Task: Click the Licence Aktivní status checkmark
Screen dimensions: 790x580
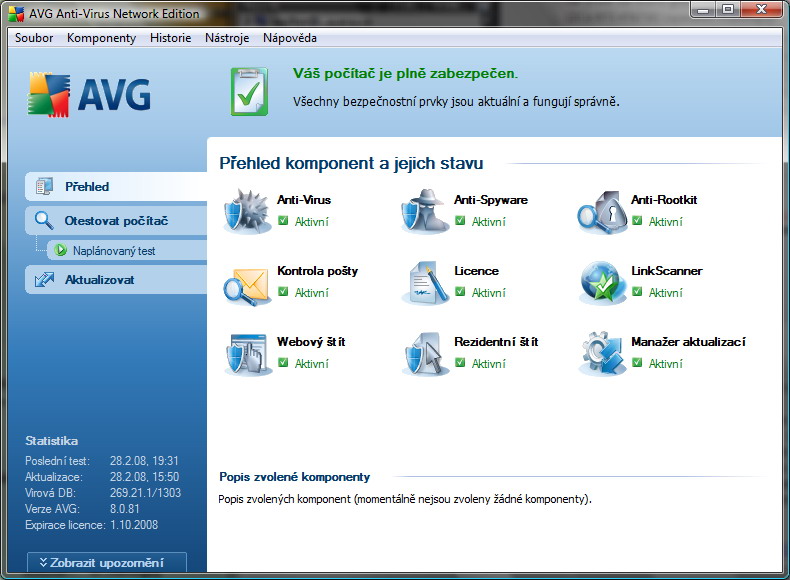Action: click(x=460, y=292)
